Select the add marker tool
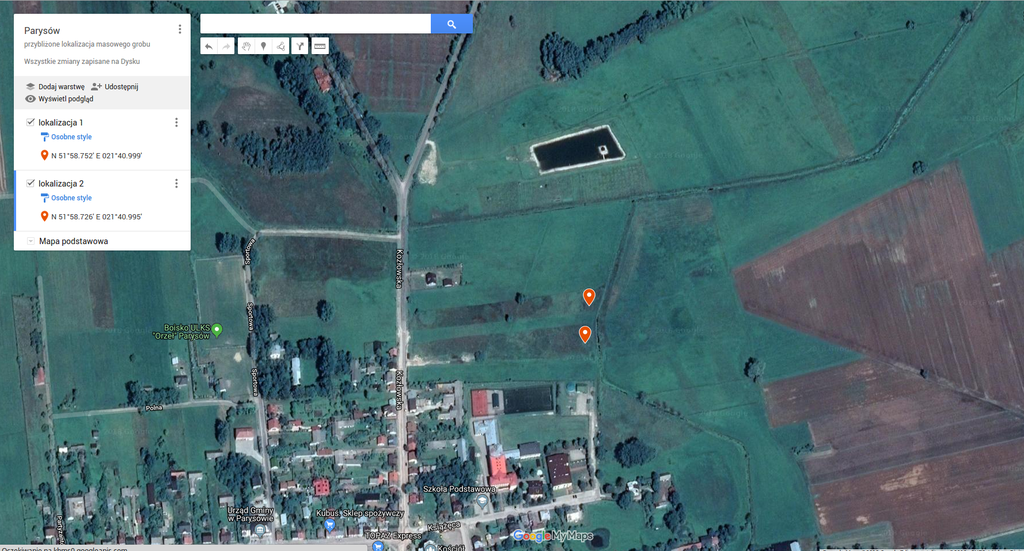 [x=263, y=46]
